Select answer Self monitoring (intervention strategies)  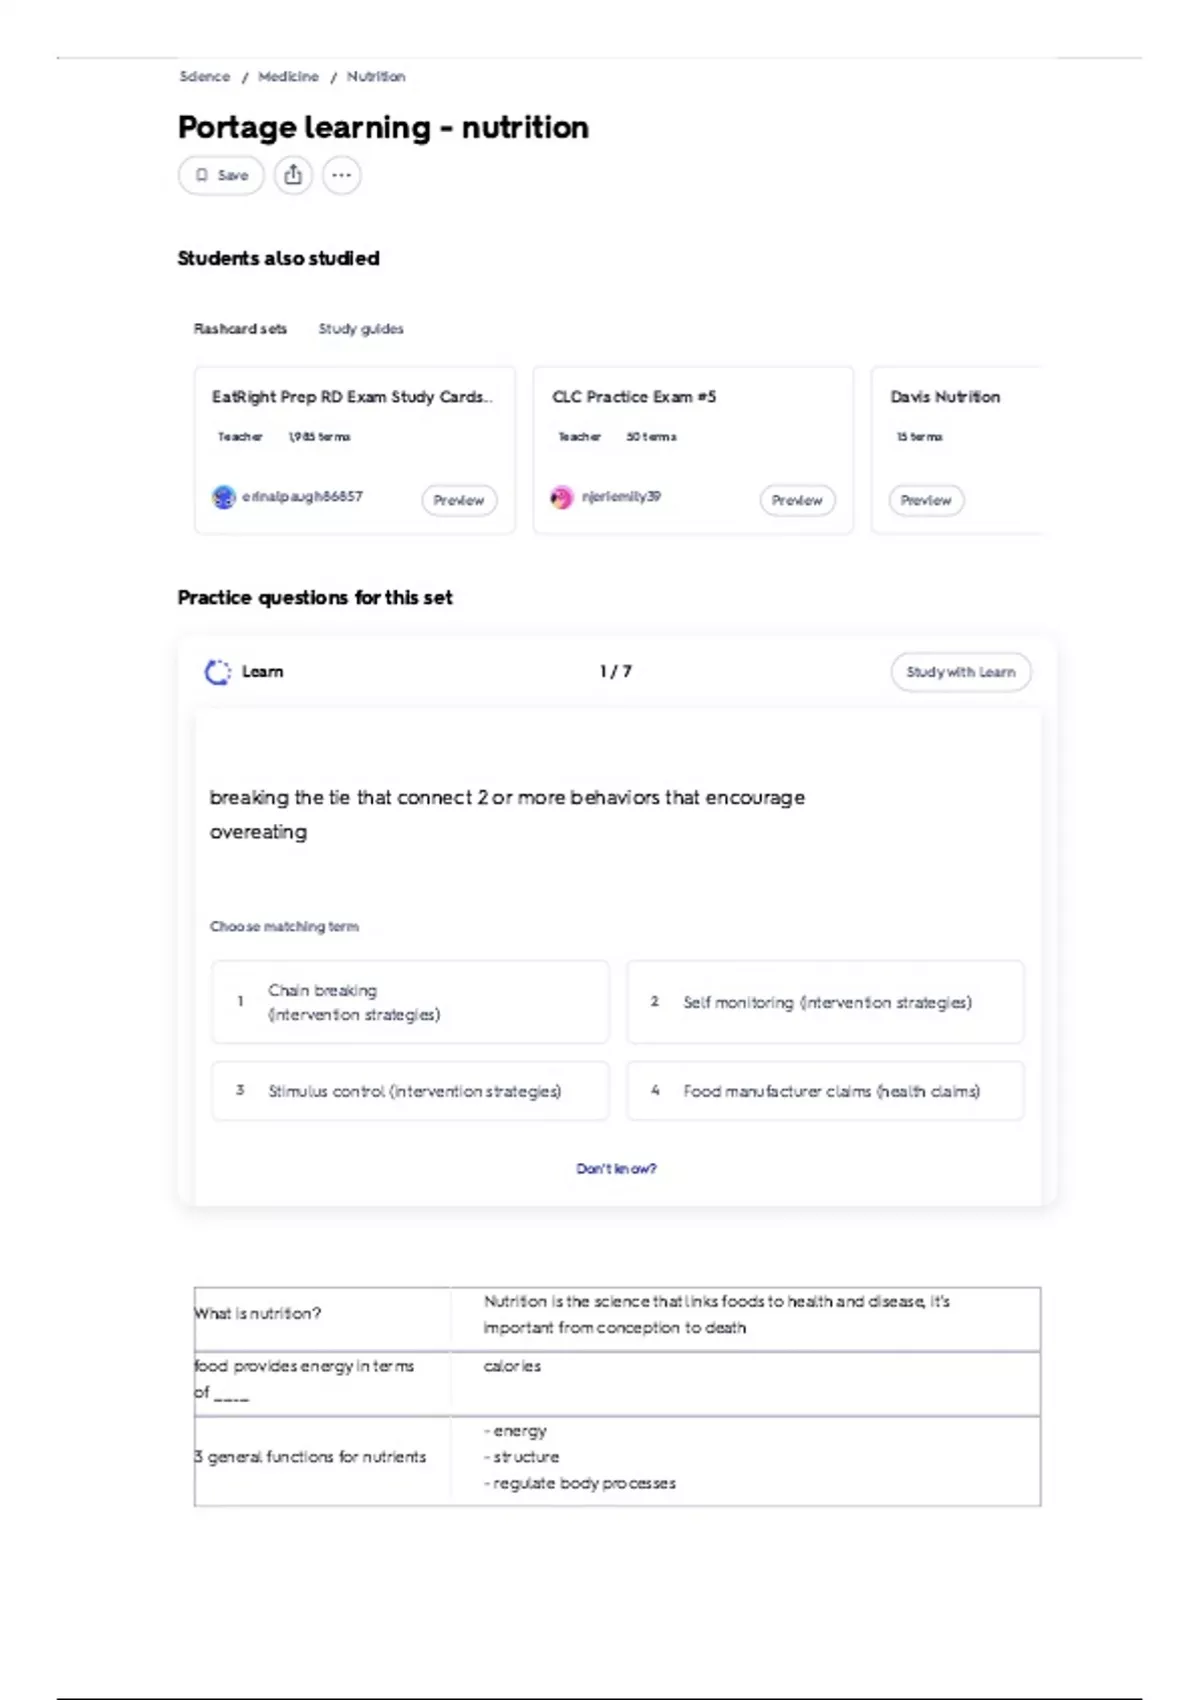point(825,1002)
